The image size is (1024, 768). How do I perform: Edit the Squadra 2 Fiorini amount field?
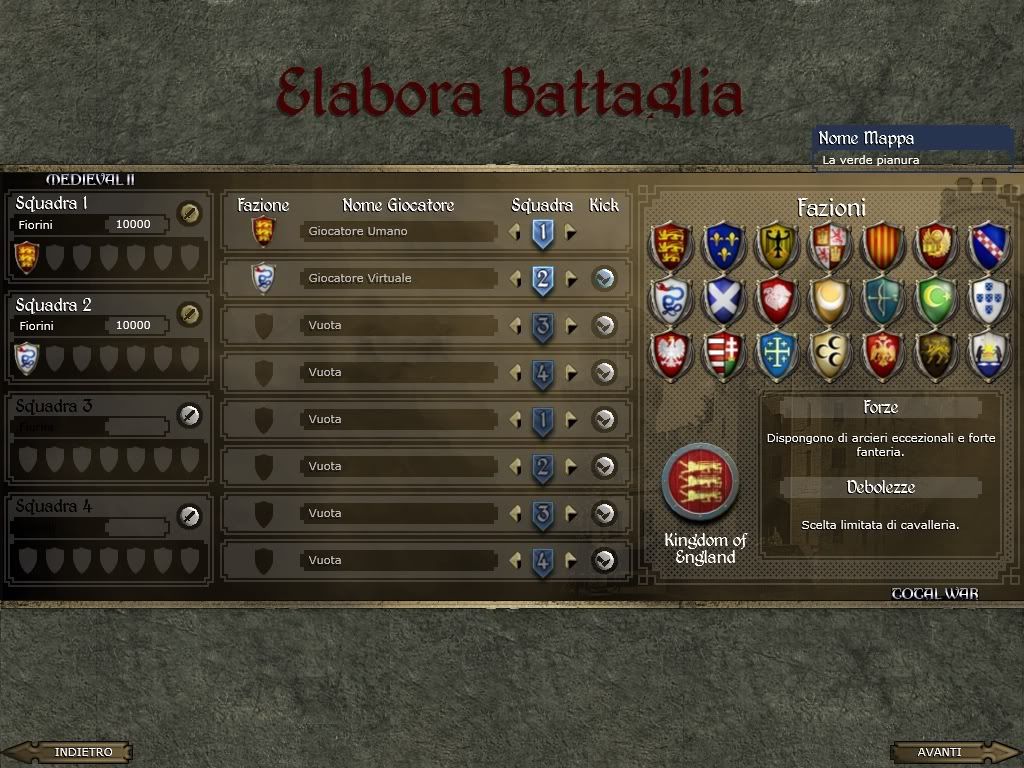coord(136,325)
